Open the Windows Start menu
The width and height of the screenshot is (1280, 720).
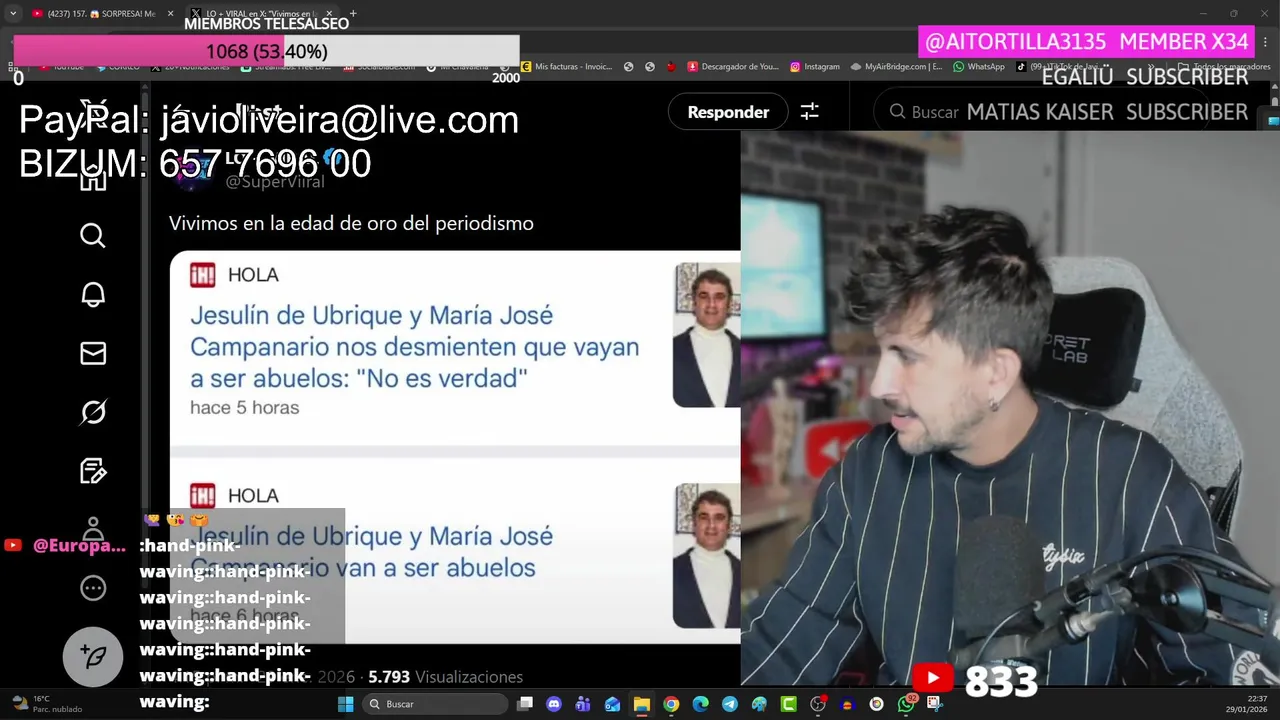pos(345,704)
